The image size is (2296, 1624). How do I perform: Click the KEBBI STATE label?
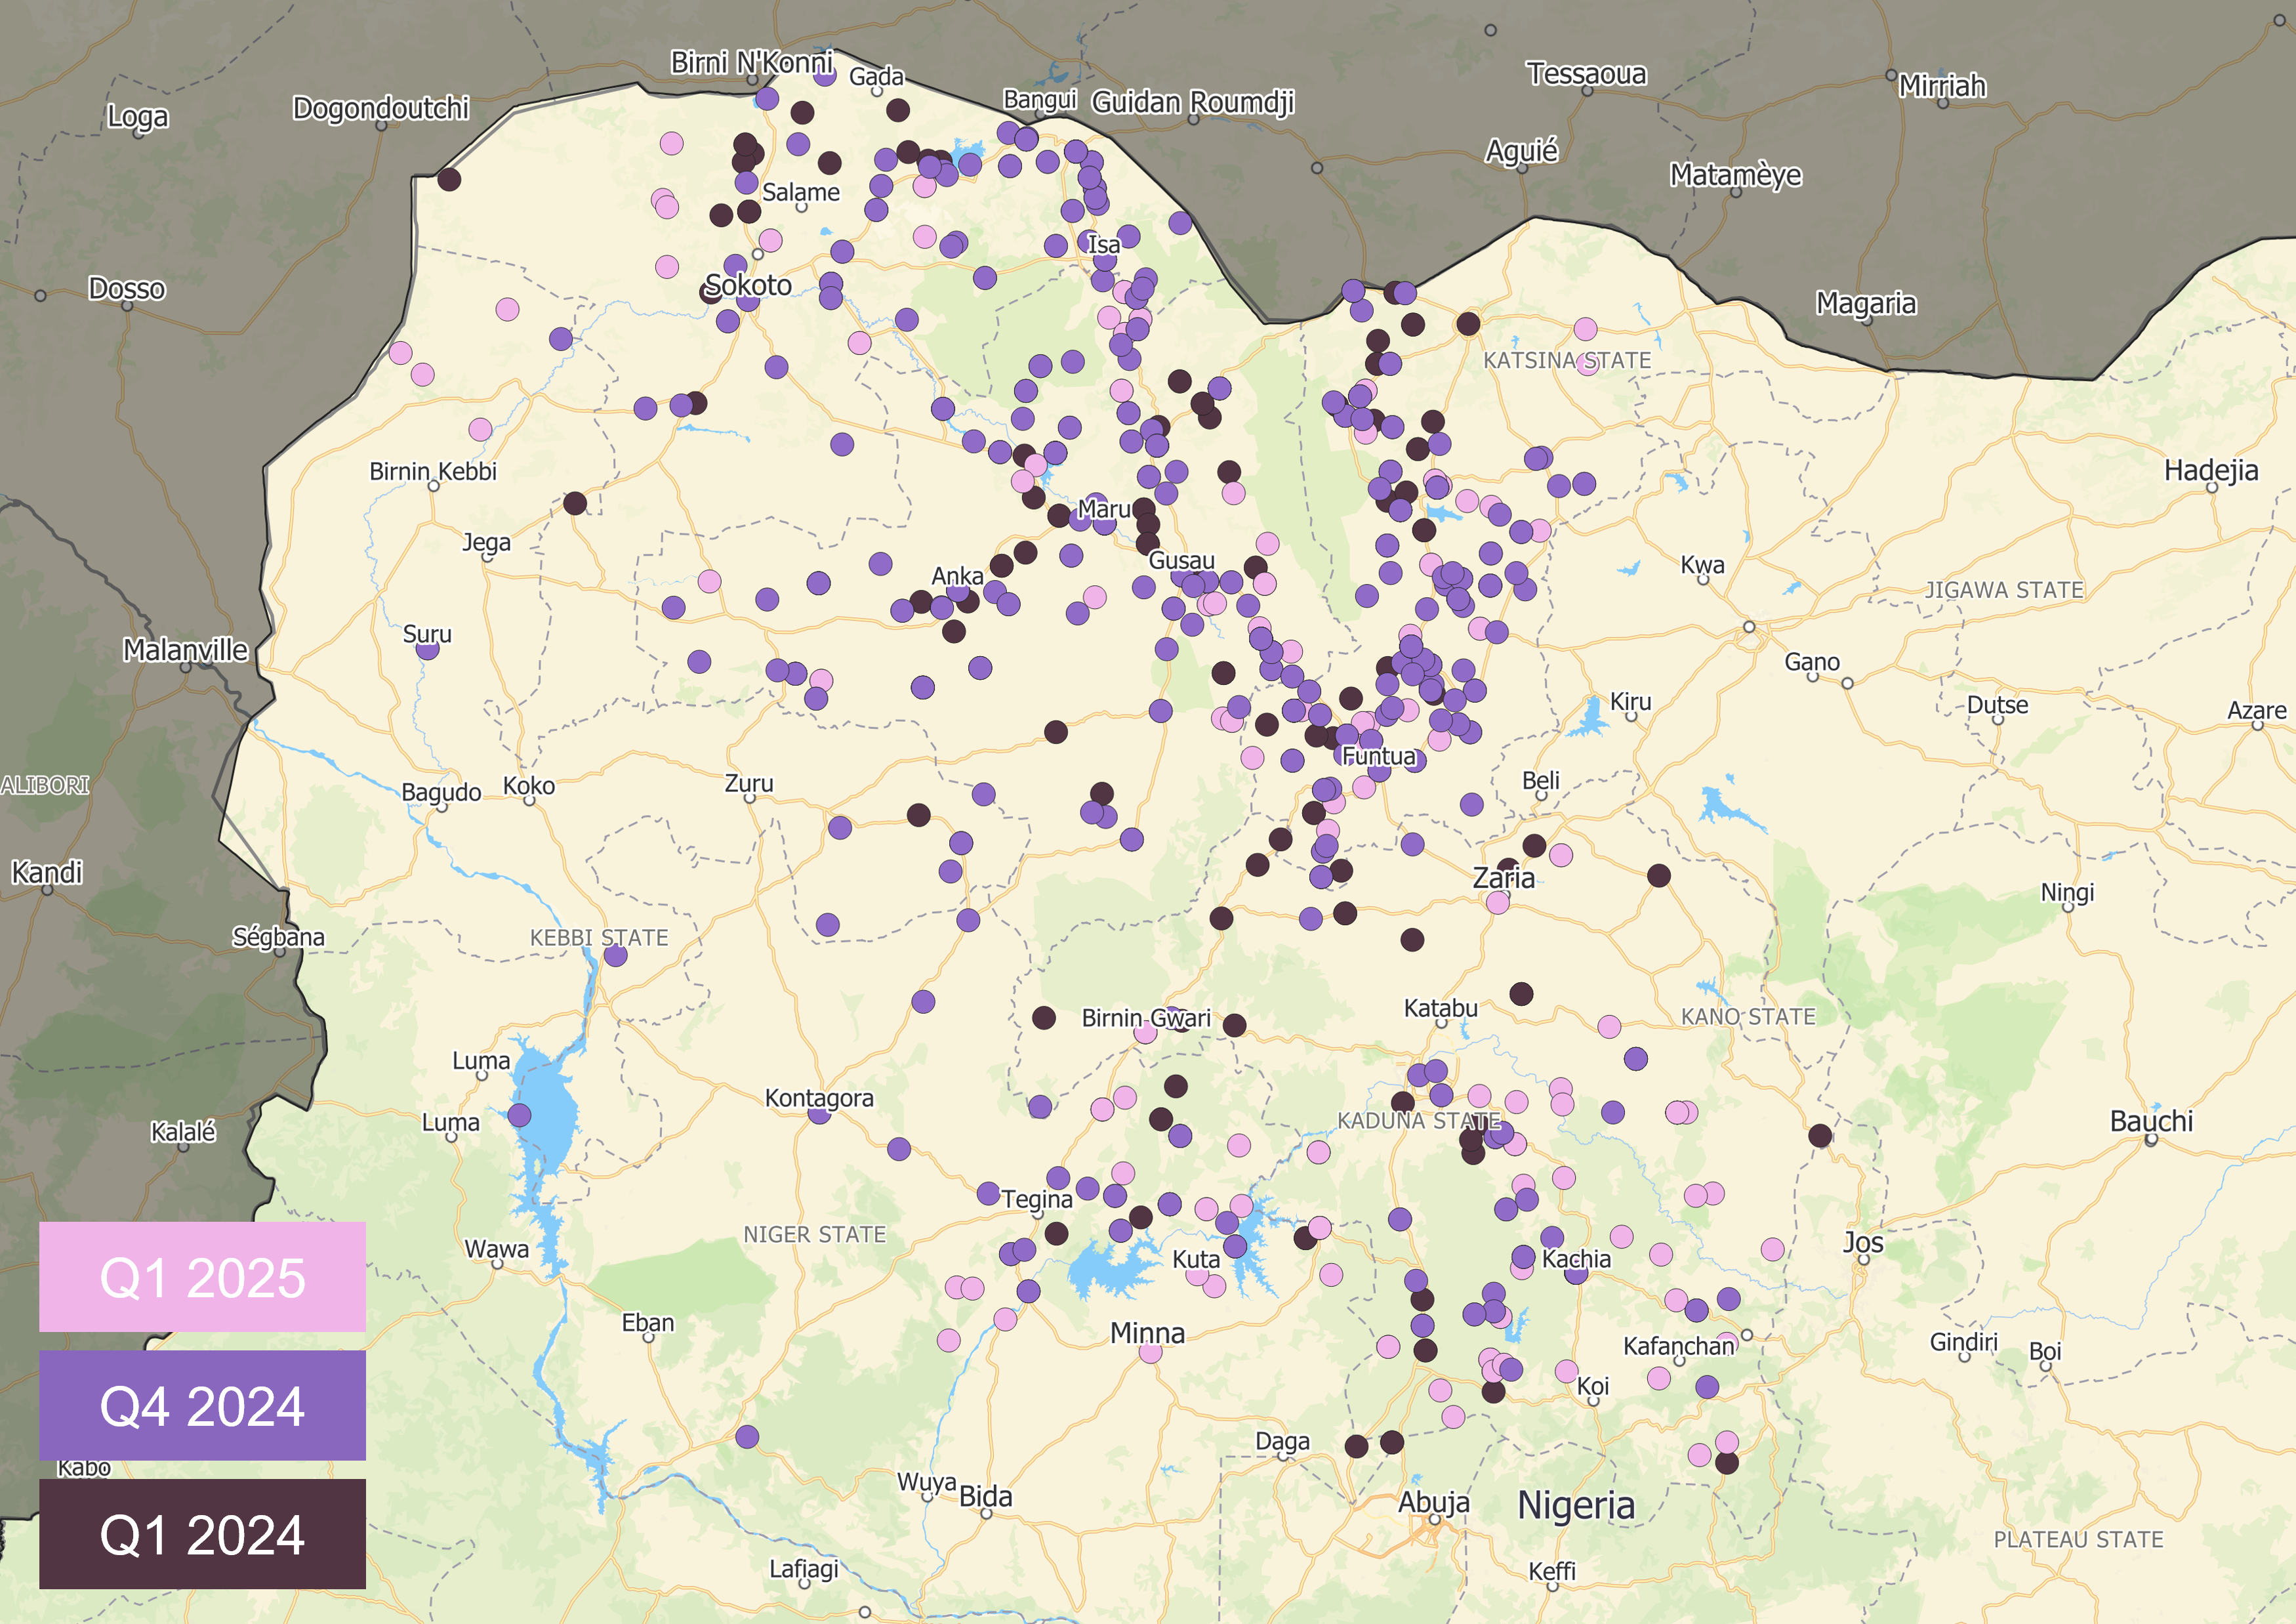pos(599,938)
